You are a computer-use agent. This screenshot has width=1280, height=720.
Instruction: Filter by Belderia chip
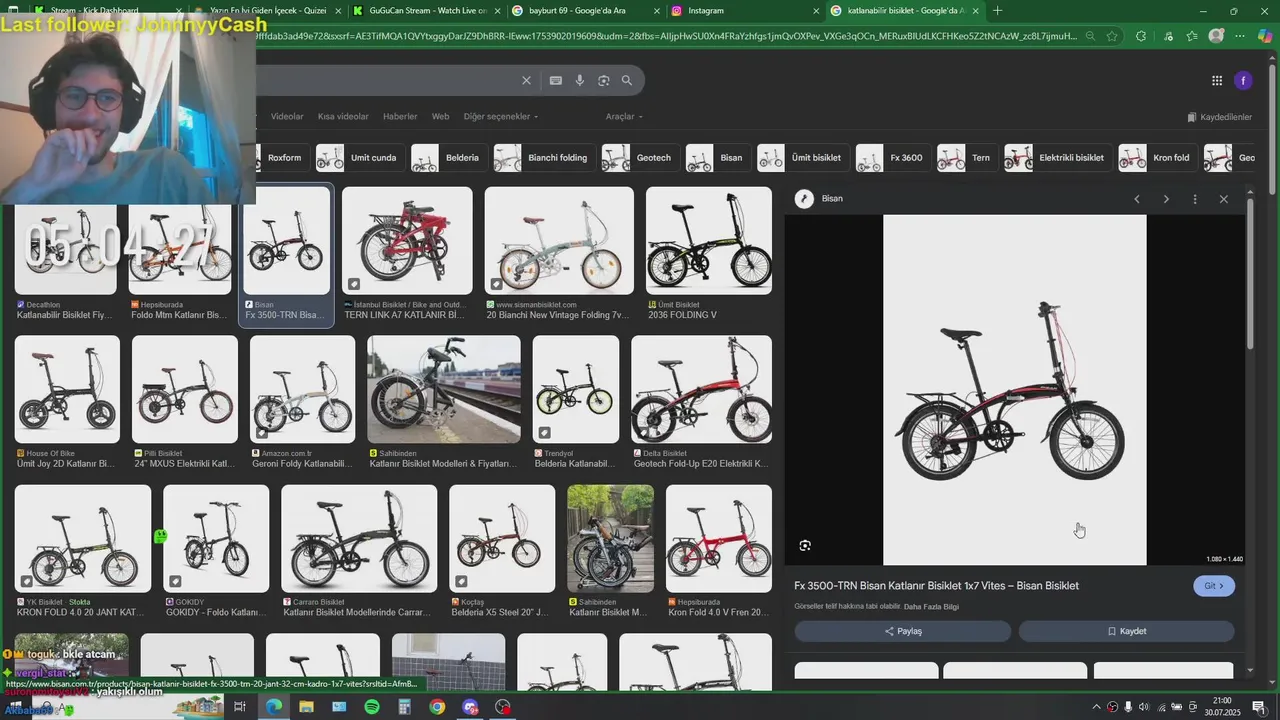(x=448, y=158)
